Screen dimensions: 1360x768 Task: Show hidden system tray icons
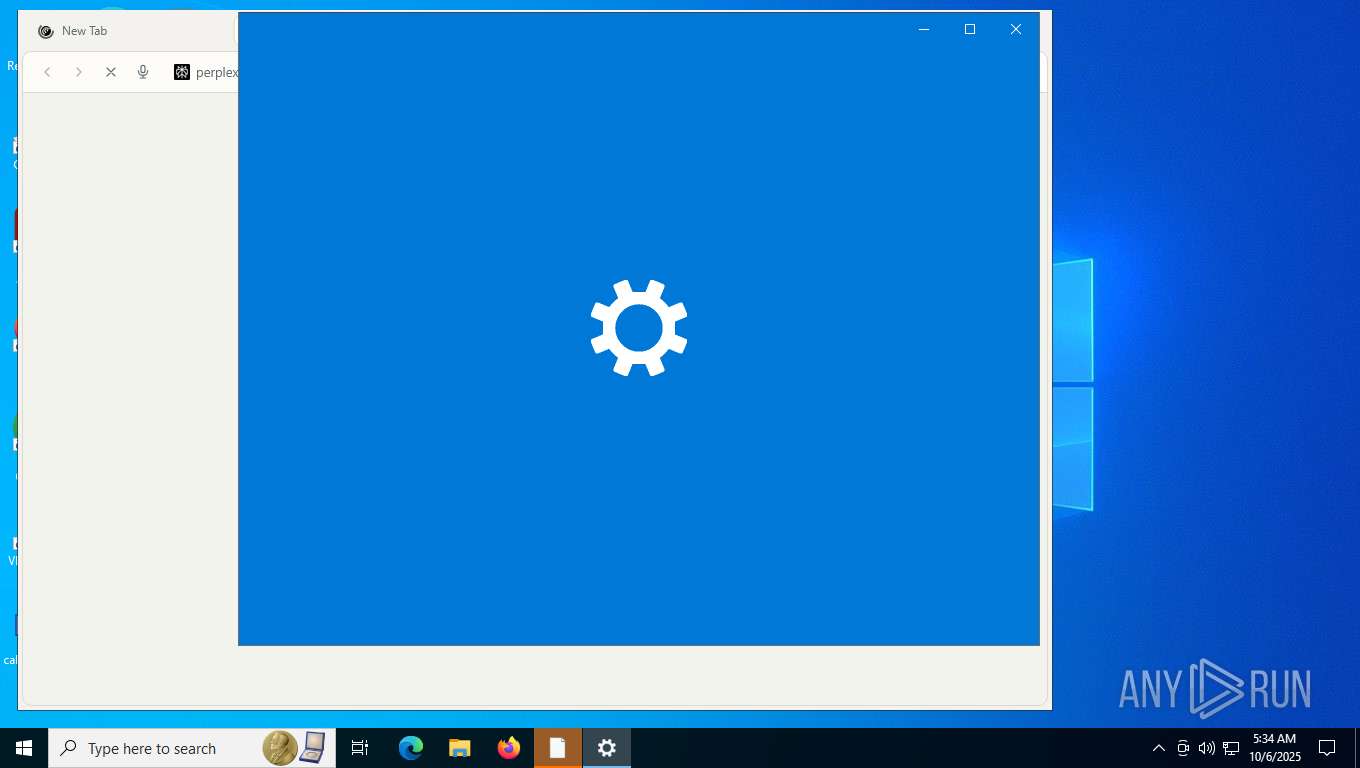(1159, 748)
